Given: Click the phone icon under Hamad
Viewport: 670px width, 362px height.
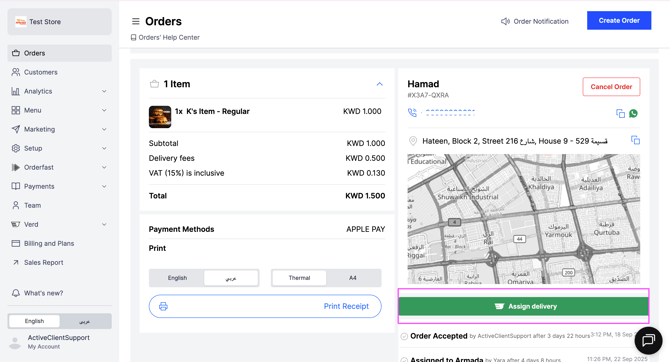Looking at the screenshot, I should pos(412,113).
